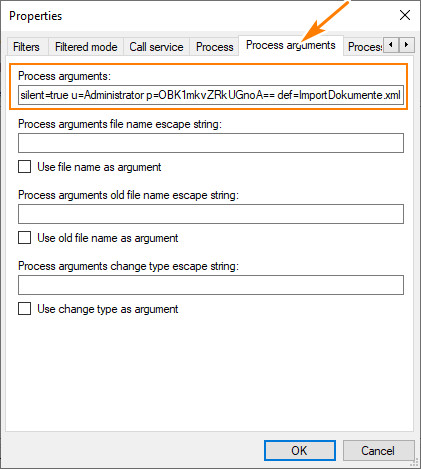Screen dimensions: 421x469
Task: Open the partially hidden tab after Process arguments
Action: point(364,47)
